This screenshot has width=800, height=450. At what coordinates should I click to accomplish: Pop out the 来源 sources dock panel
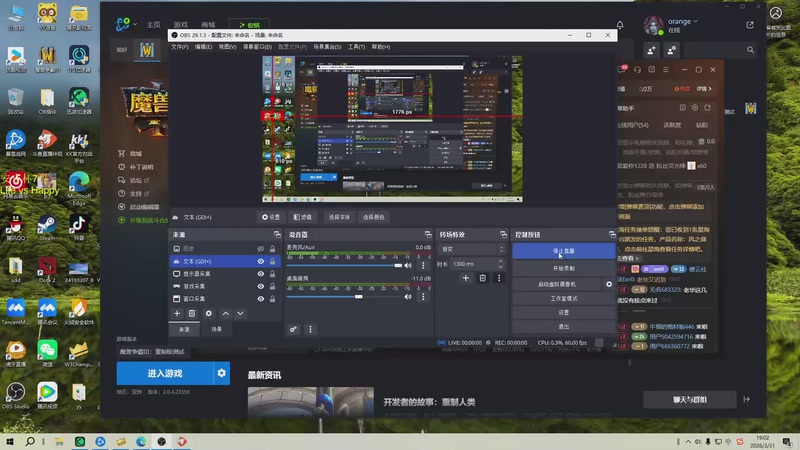click(277, 235)
